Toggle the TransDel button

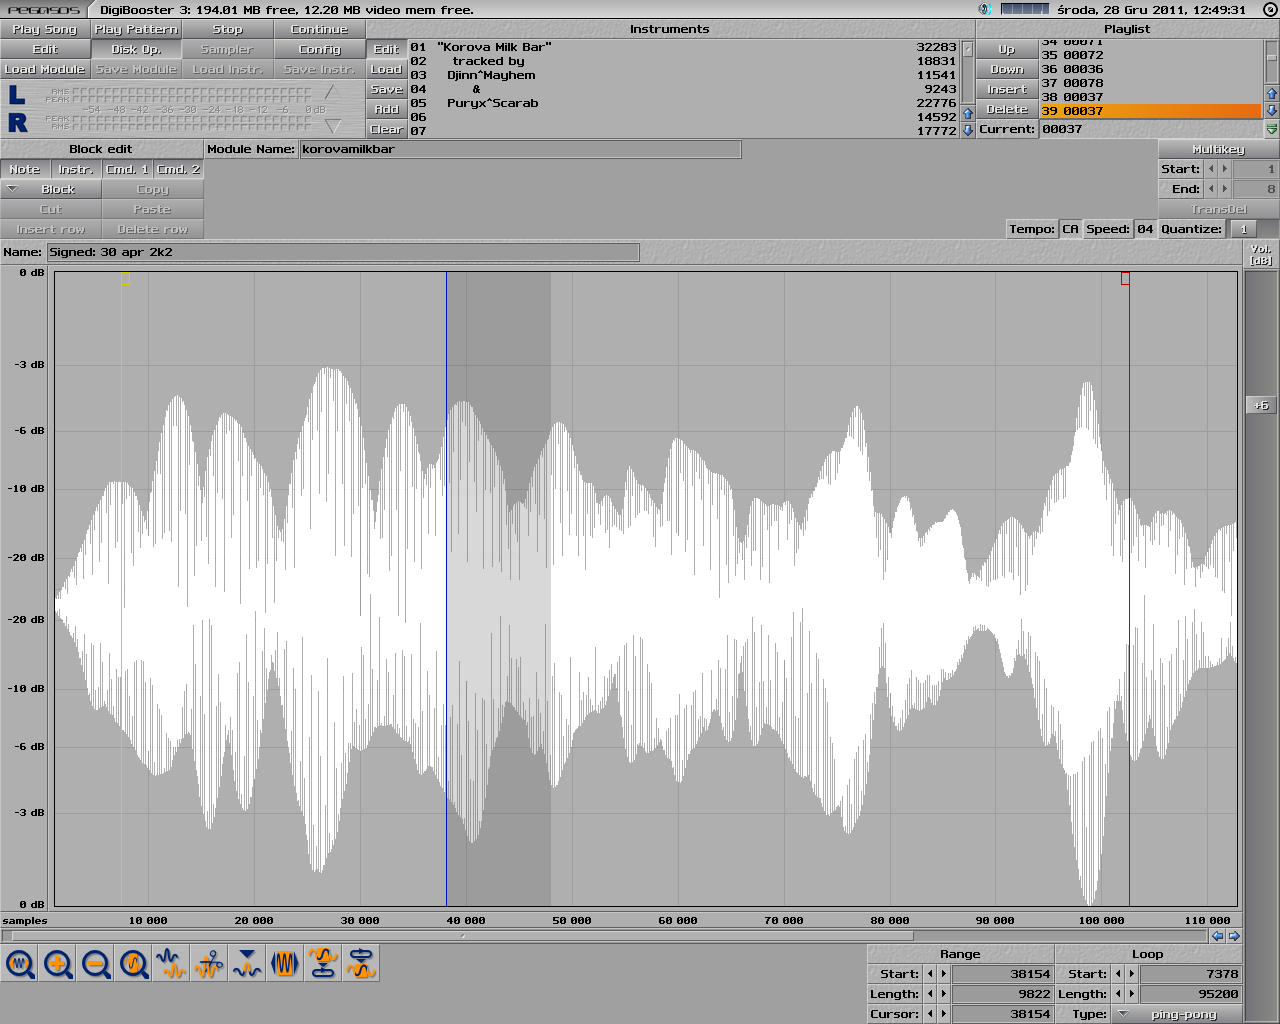point(1218,209)
